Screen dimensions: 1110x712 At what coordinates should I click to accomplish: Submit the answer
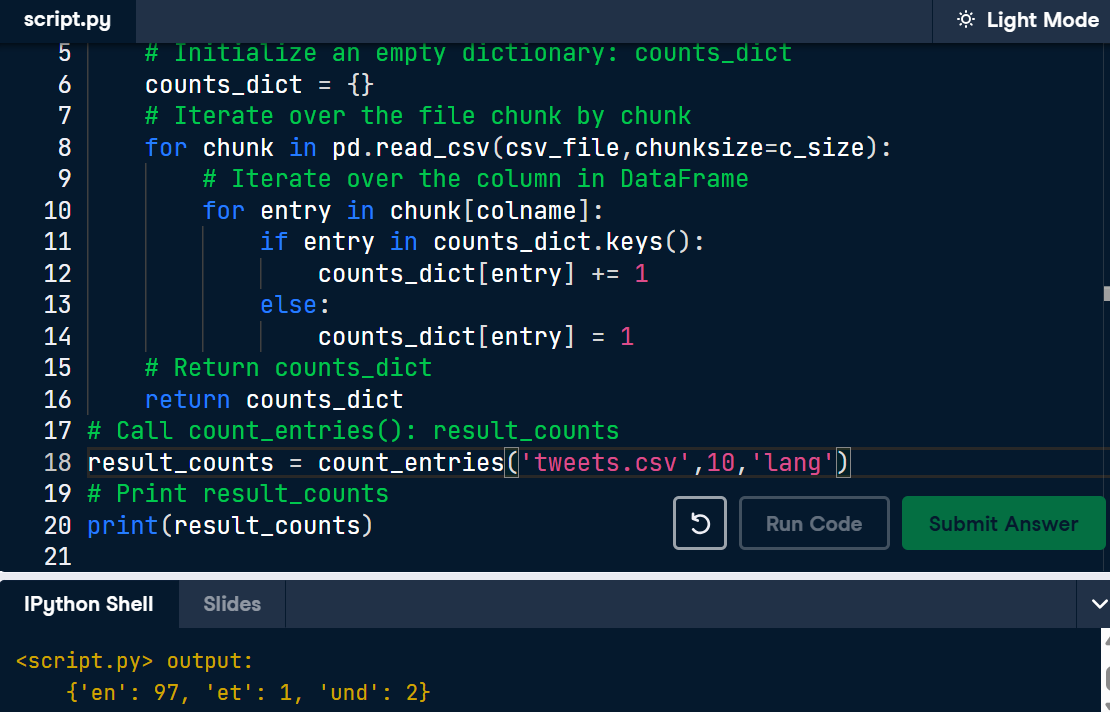(x=1003, y=523)
